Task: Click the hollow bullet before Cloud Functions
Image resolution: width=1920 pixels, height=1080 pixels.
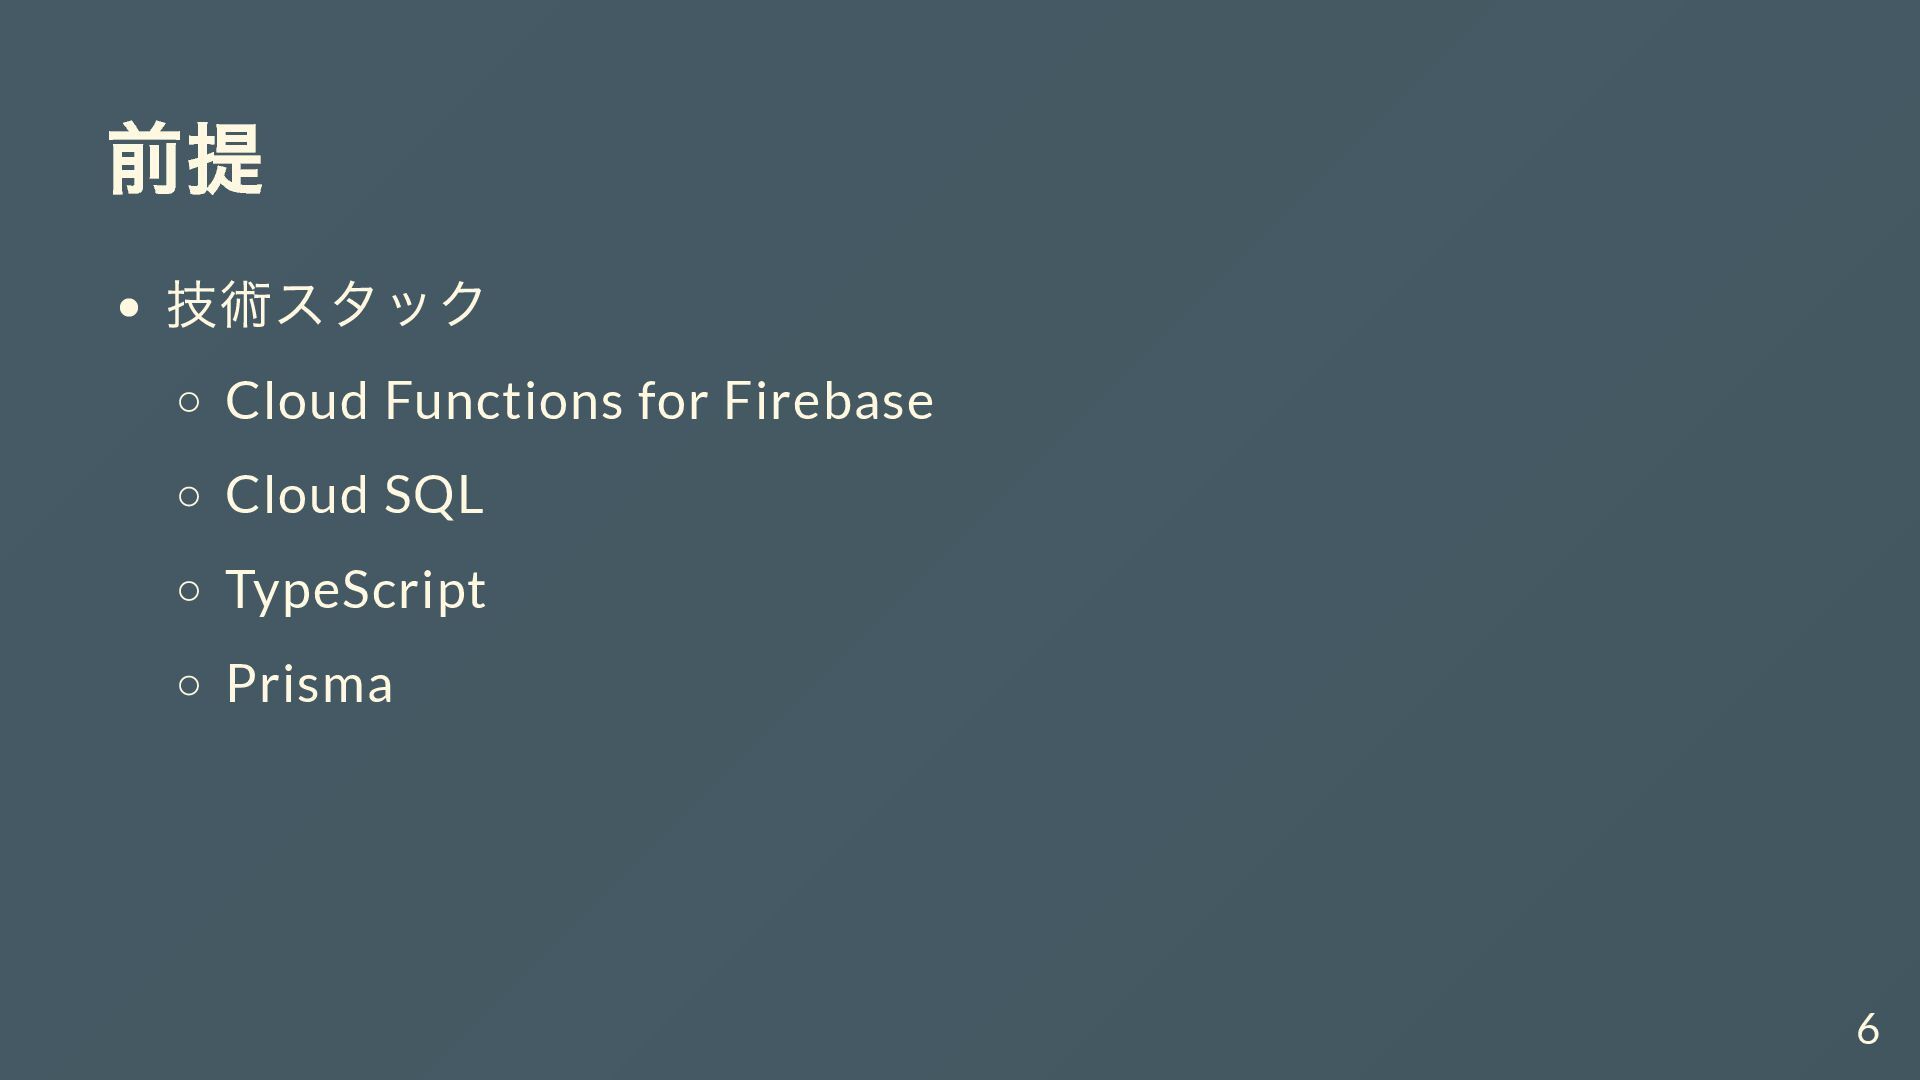Action: [189, 402]
